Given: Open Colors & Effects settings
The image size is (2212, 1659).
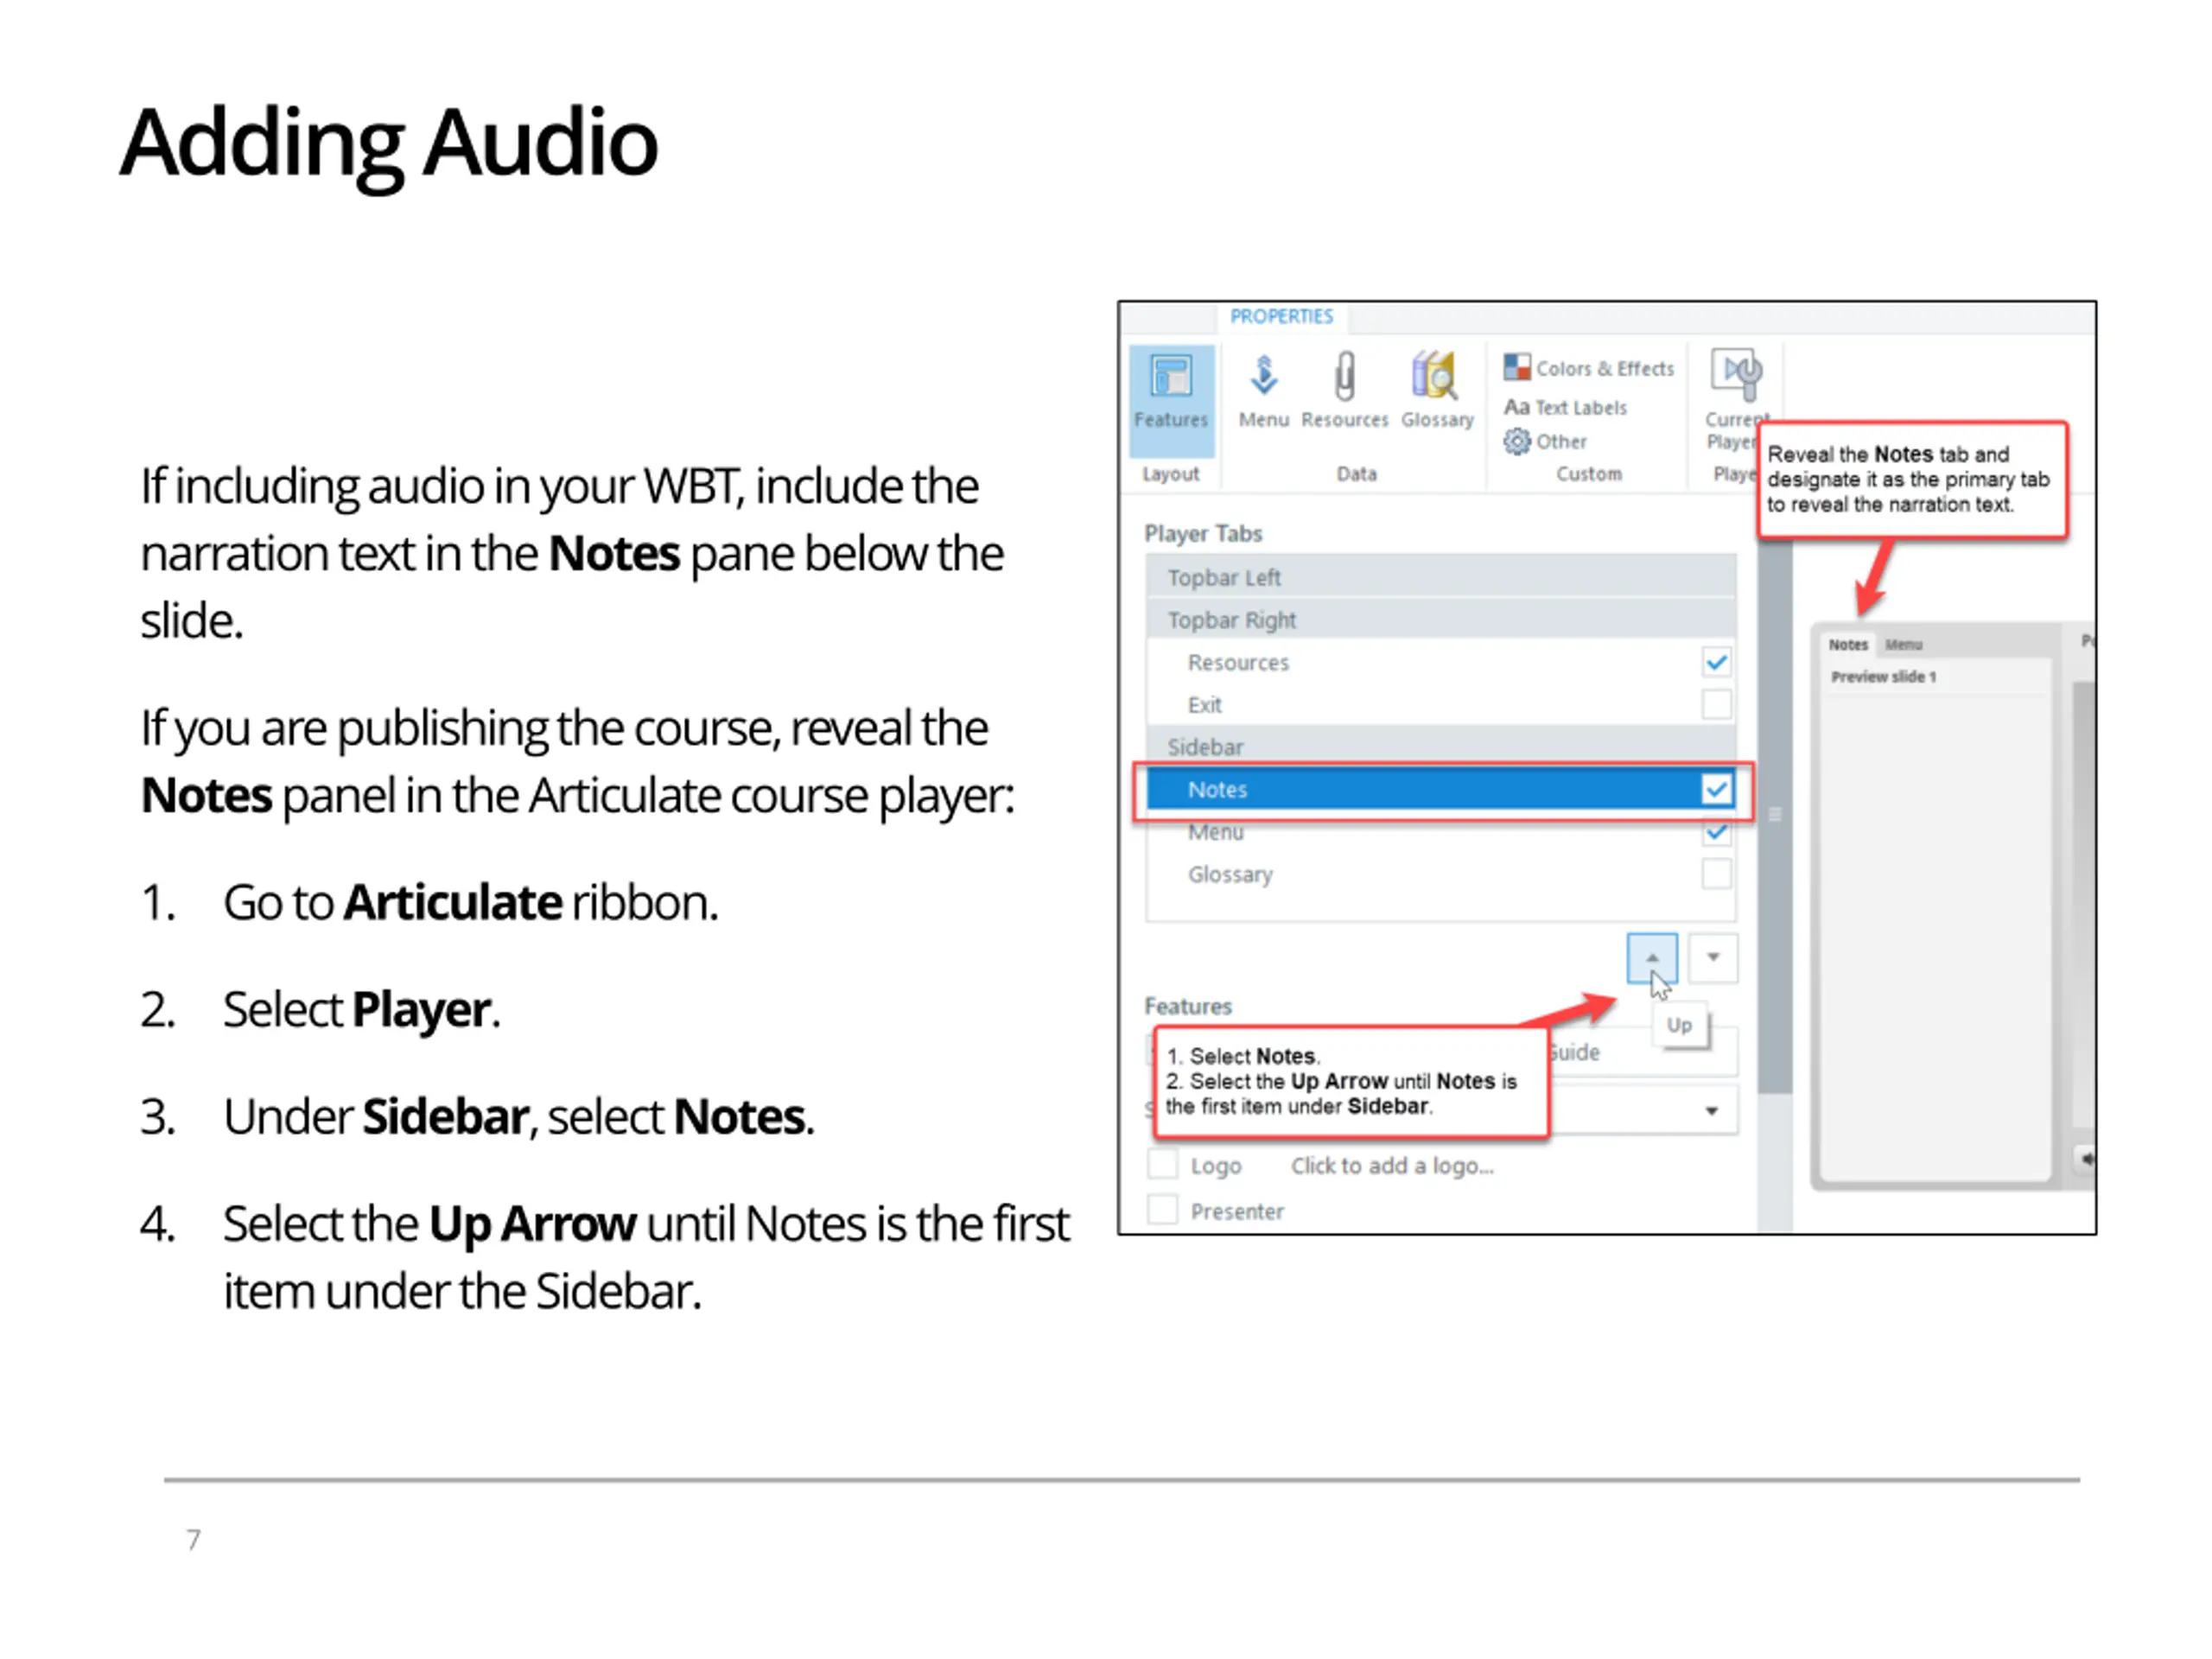Looking at the screenshot, I should click(1588, 368).
